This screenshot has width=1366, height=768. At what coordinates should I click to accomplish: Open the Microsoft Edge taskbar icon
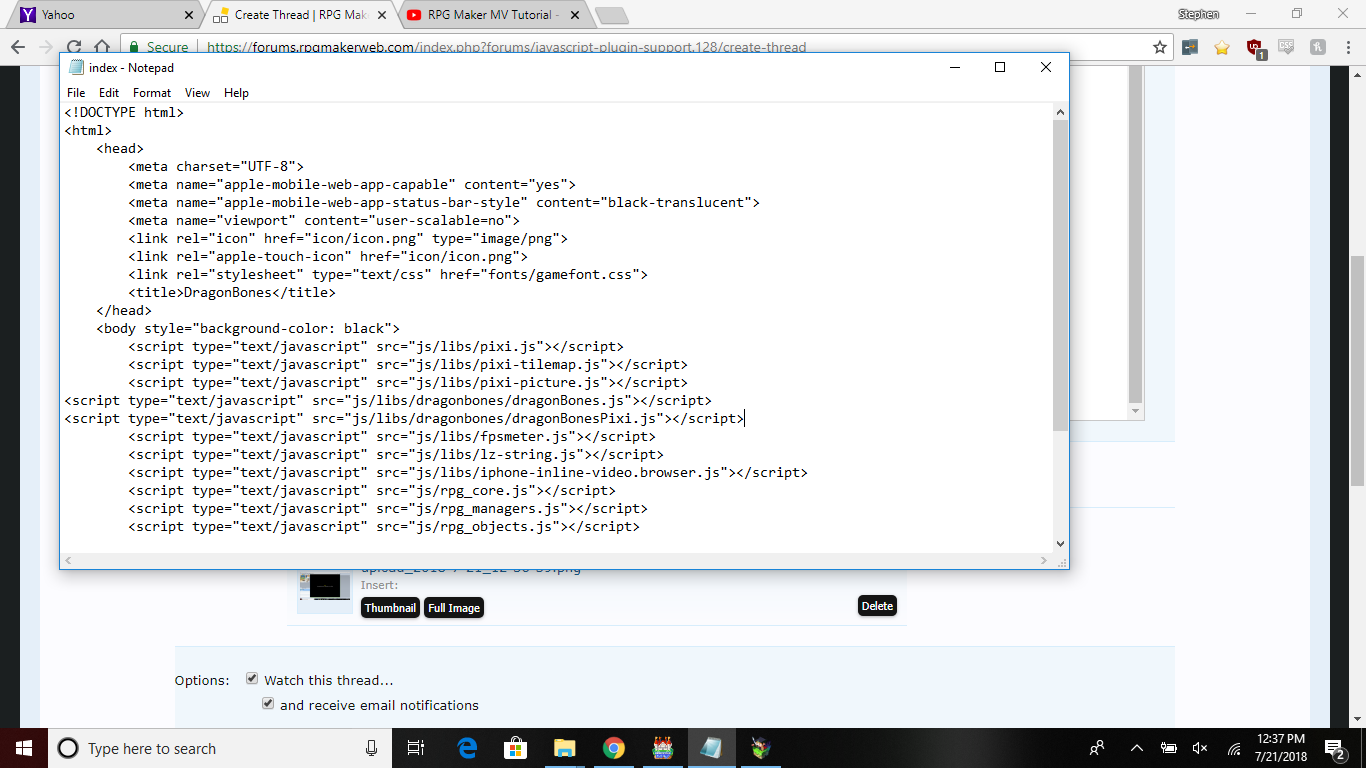tap(467, 748)
